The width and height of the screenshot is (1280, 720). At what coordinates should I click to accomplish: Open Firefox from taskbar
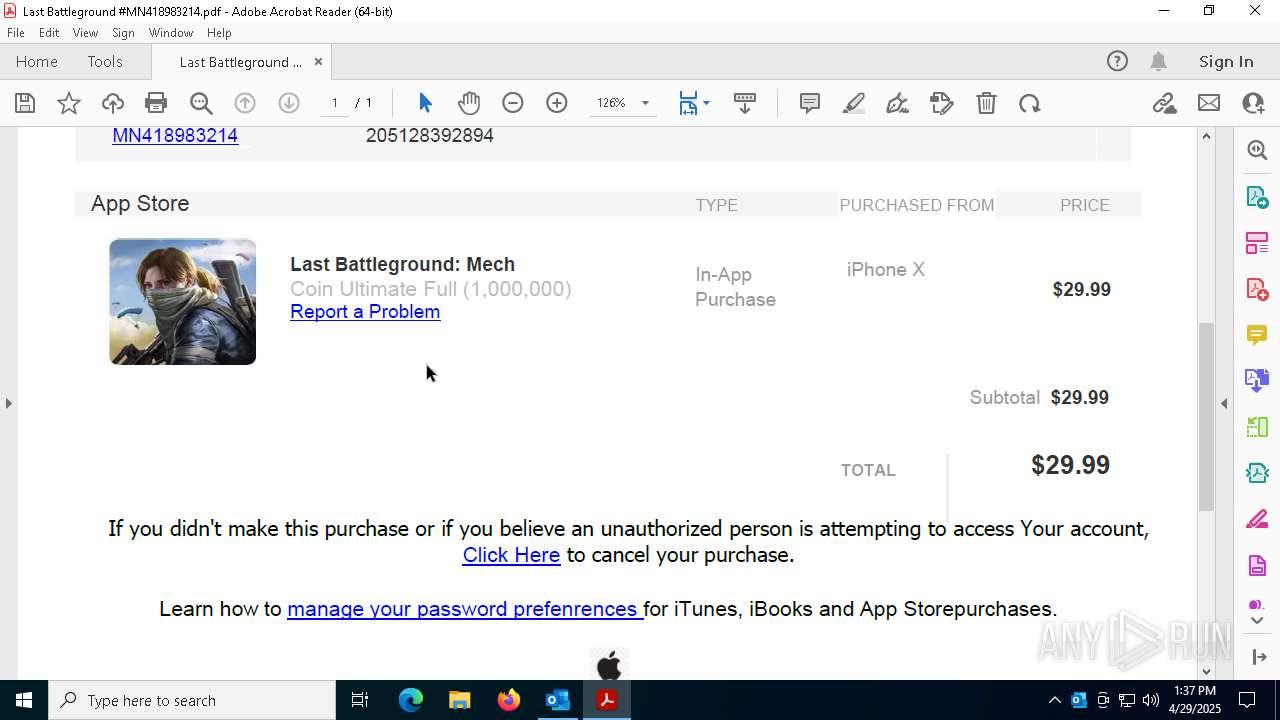point(509,700)
